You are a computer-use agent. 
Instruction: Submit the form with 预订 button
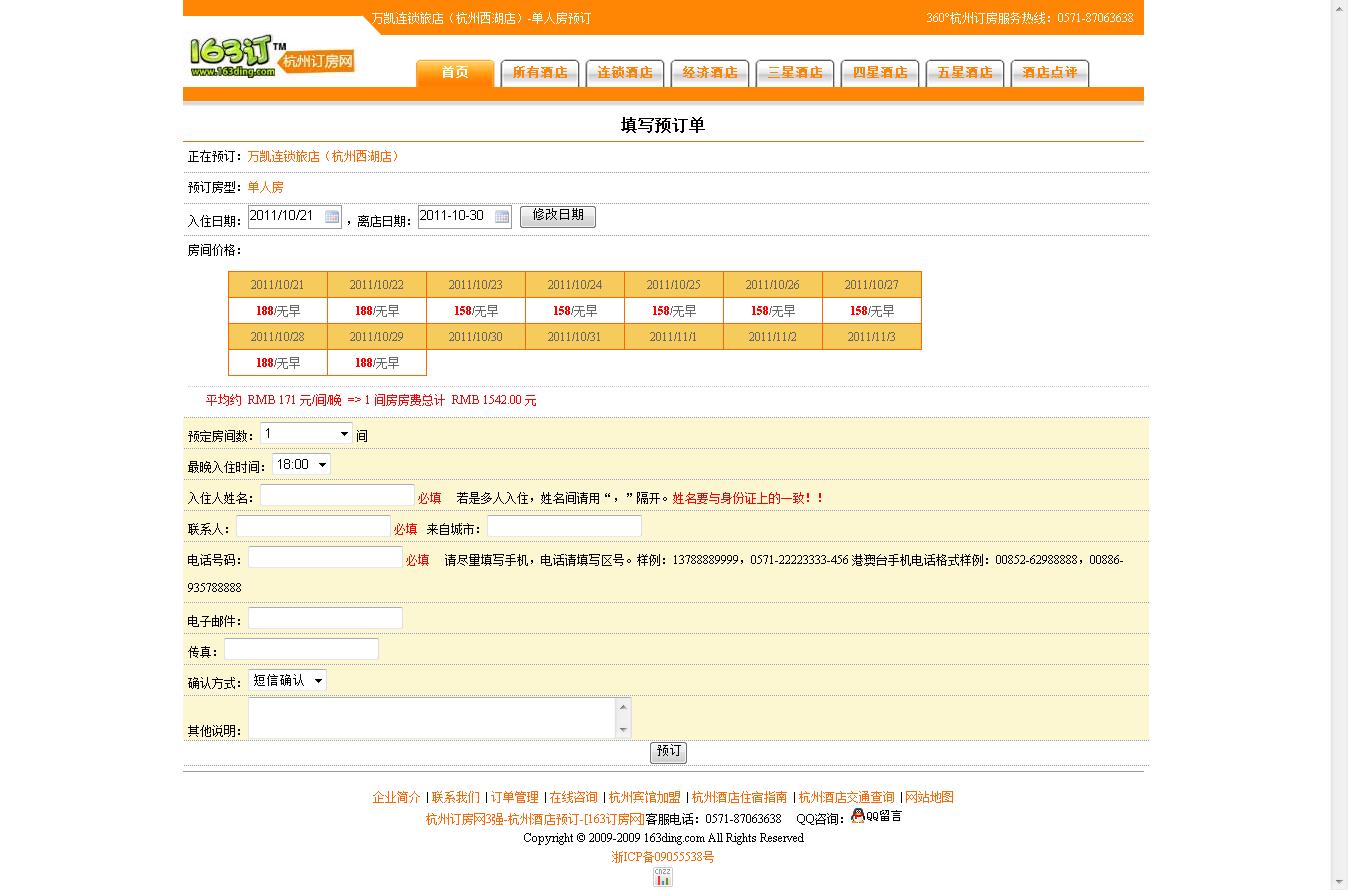click(x=668, y=752)
